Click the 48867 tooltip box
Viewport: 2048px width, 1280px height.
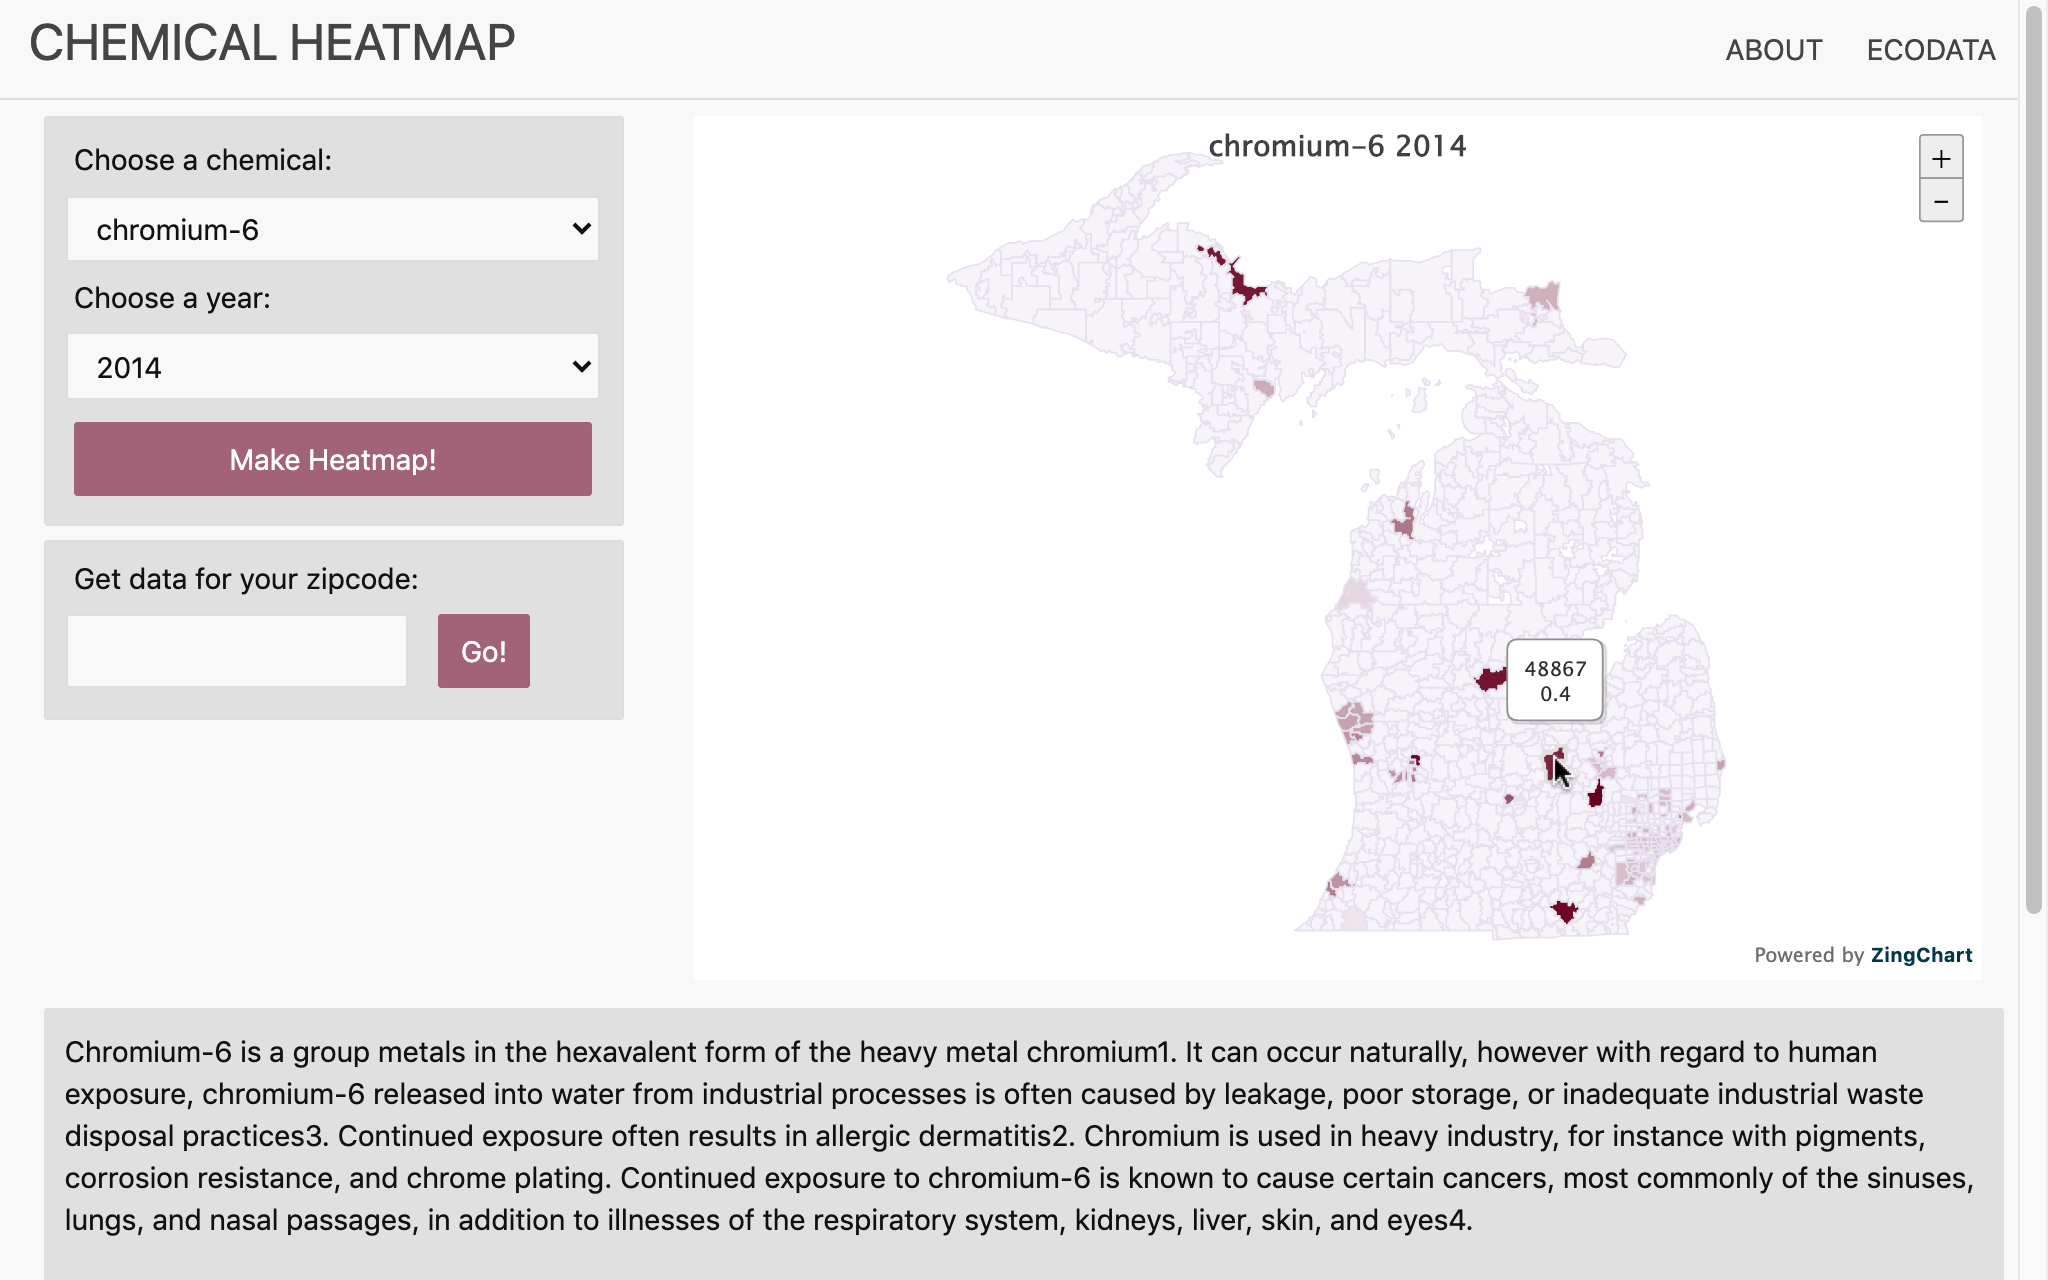click(x=1554, y=680)
